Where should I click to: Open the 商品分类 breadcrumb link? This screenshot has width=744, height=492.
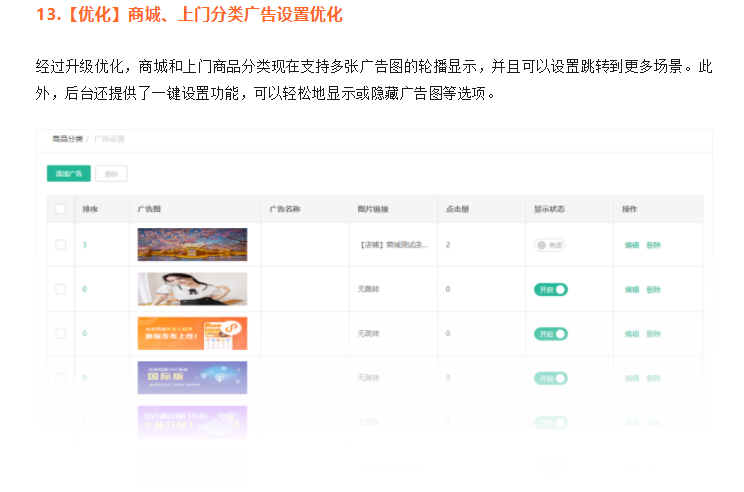coord(68,139)
